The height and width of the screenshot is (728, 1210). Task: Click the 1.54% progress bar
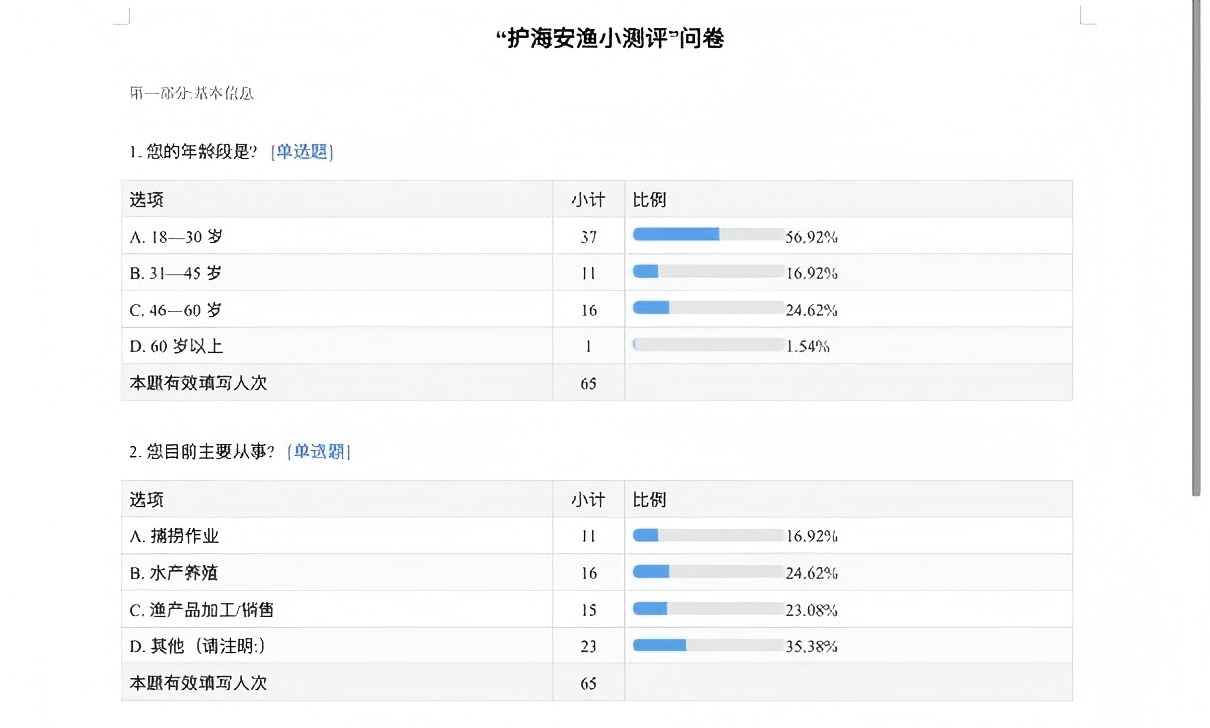point(708,345)
